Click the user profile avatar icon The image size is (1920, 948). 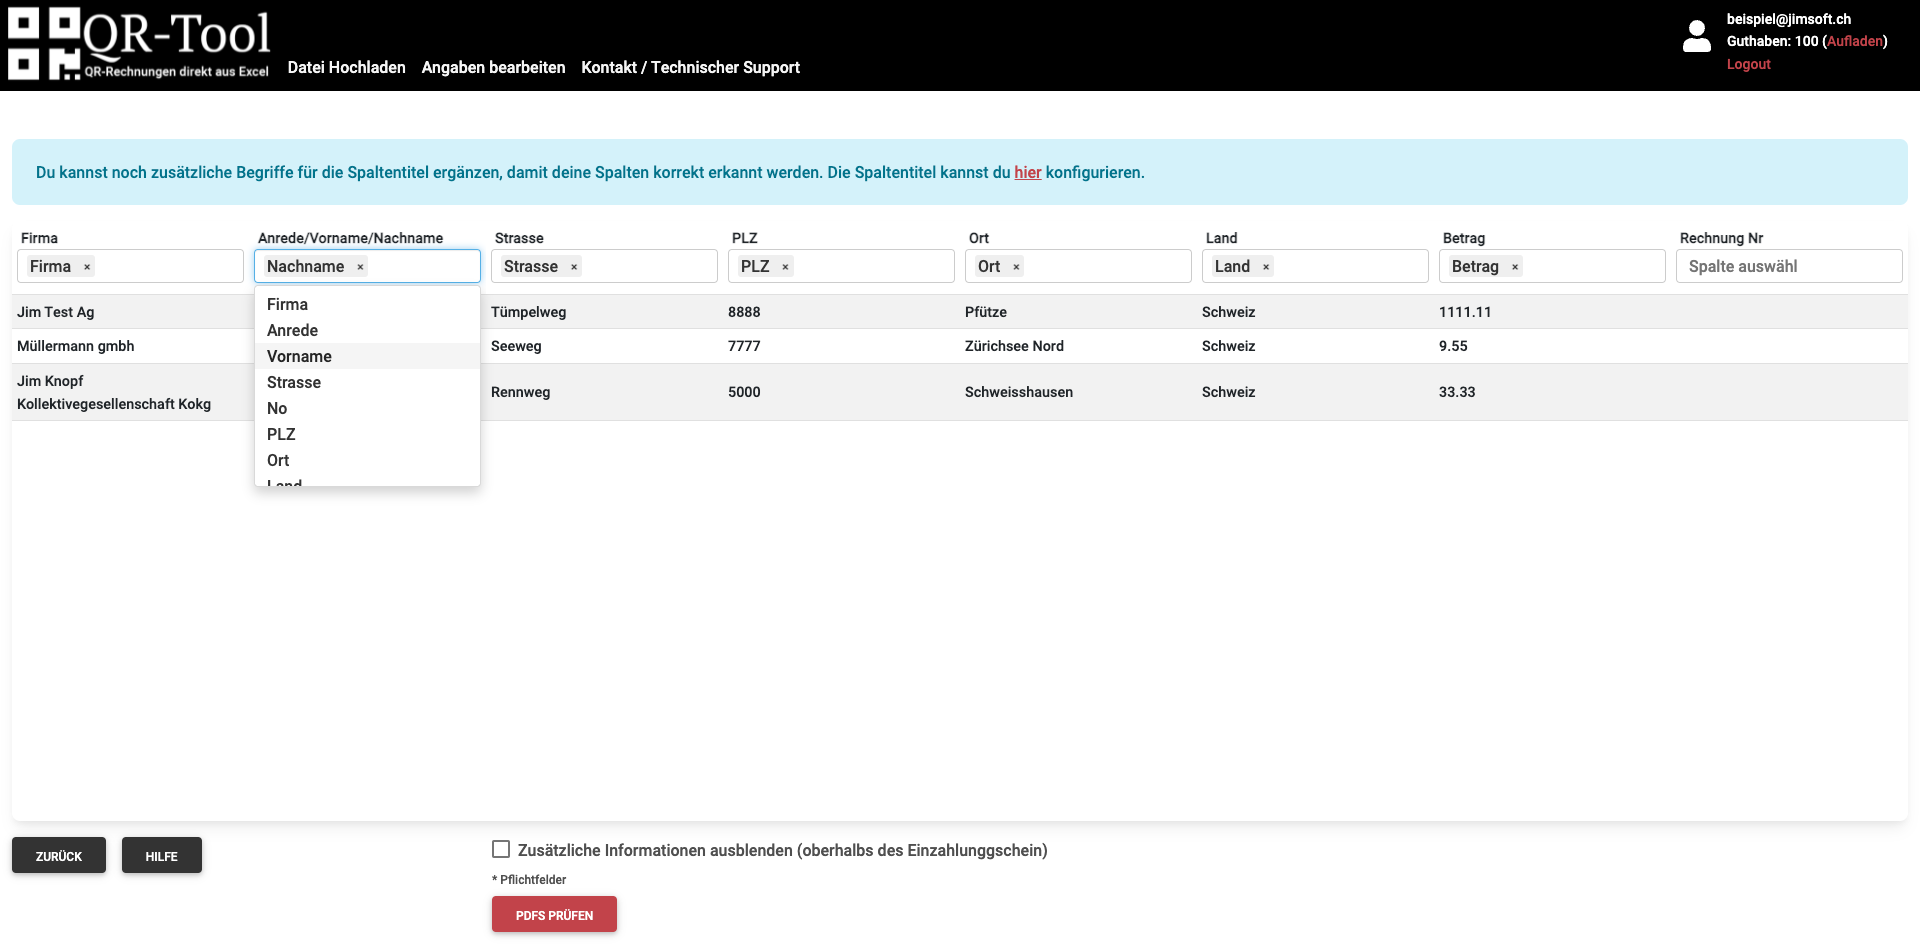pyautogui.click(x=1697, y=36)
